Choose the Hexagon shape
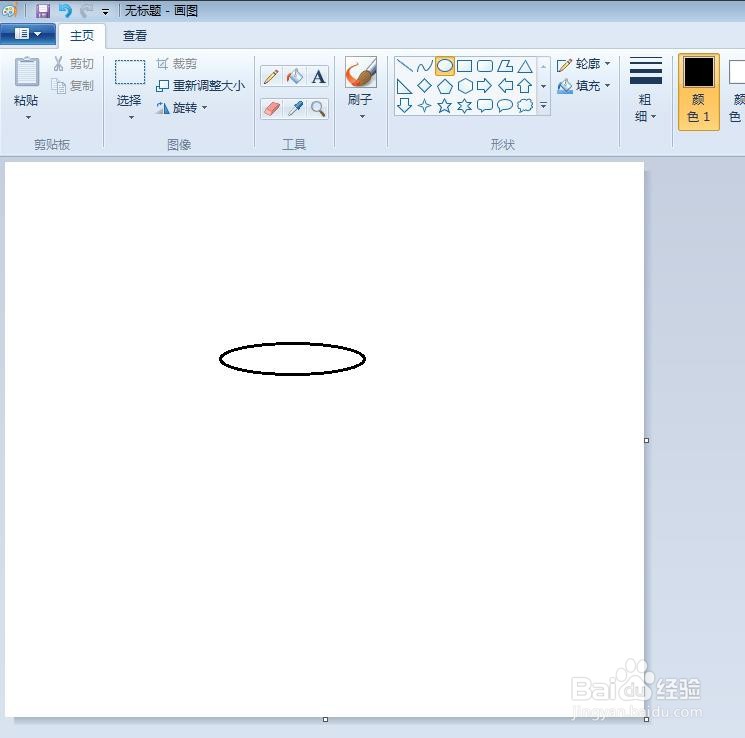The height and width of the screenshot is (738, 745). point(465,86)
